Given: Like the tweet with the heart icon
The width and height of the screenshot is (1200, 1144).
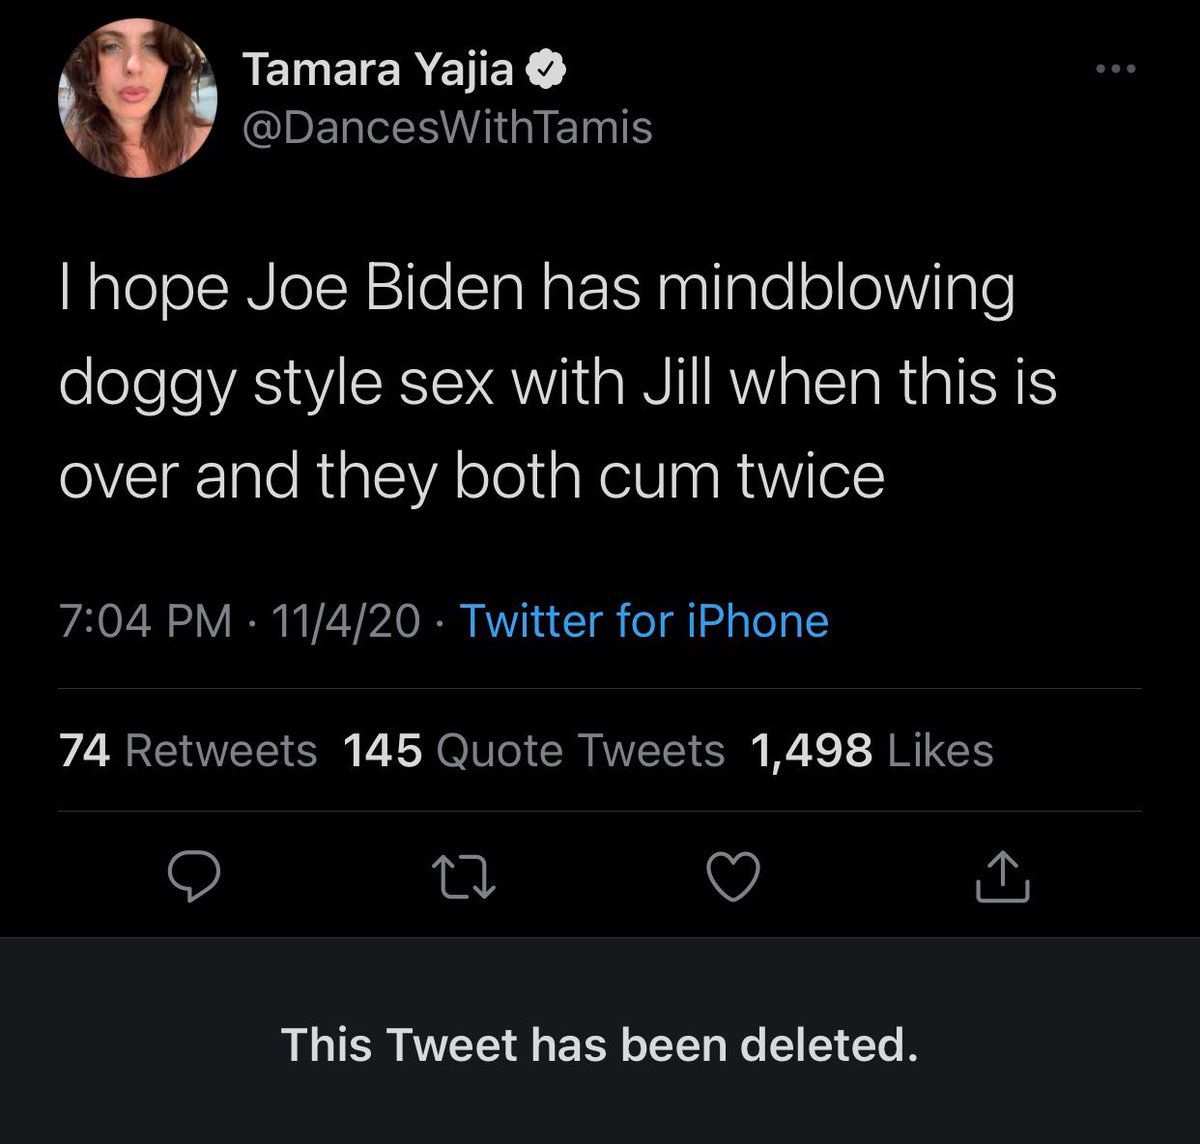Looking at the screenshot, I should pyautogui.click(x=733, y=877).
